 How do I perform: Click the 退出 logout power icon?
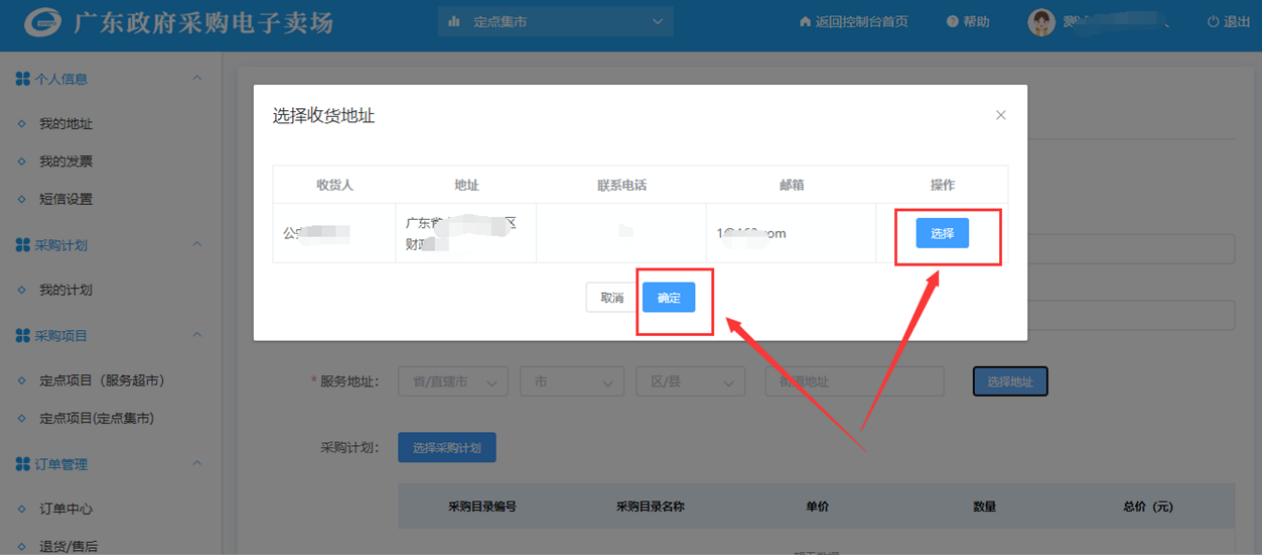[1213, 22]
